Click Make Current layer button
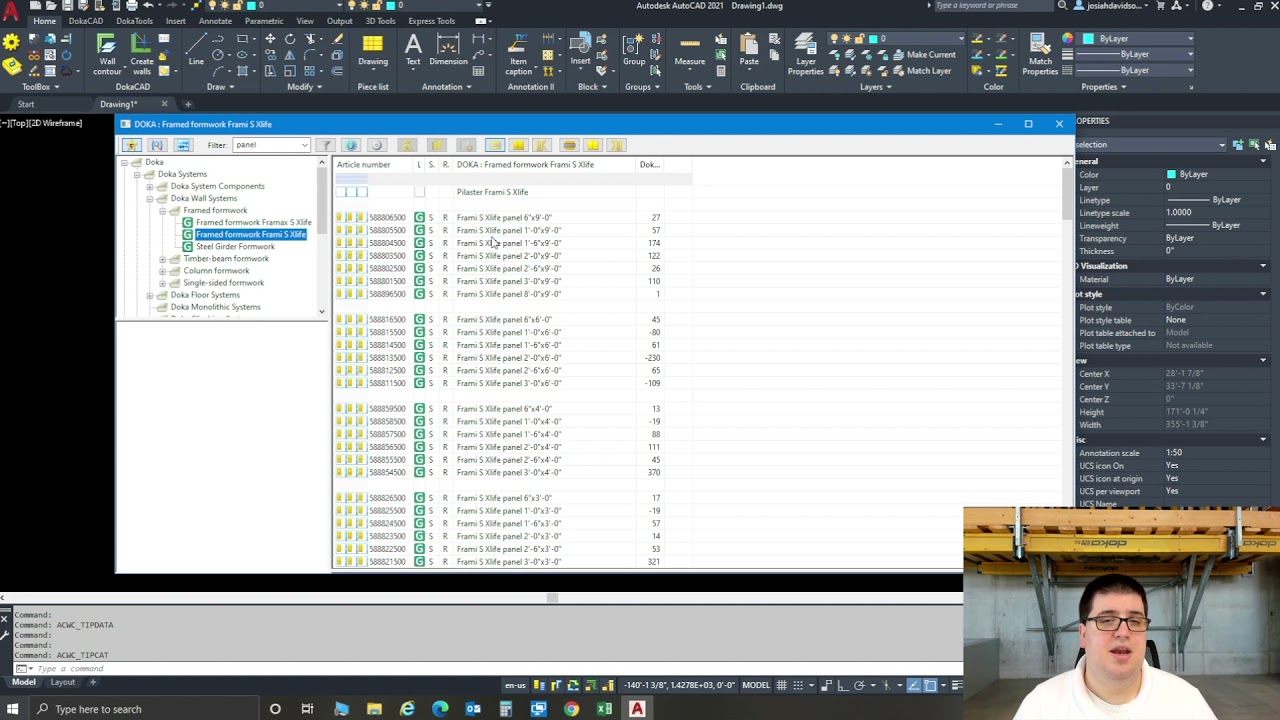This screenshot has height=720, width=1280. (923, 55)
